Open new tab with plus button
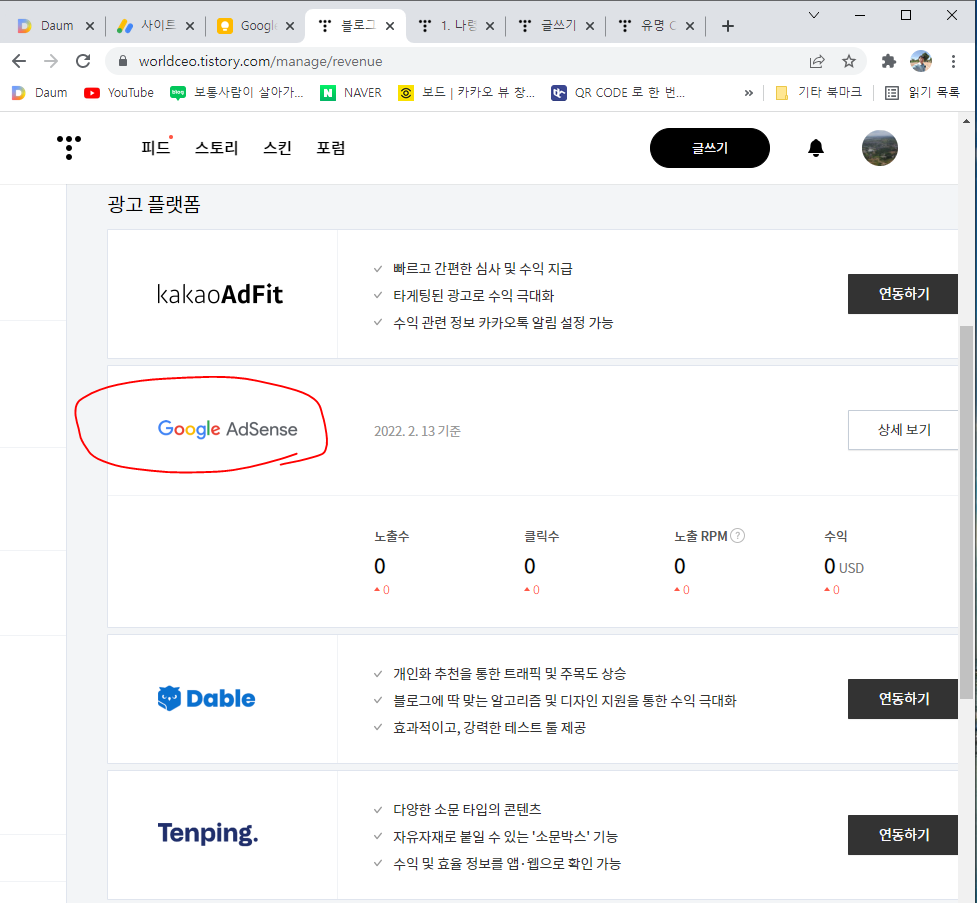The width and height of the screenshot is (977, 903). point(728,26)
